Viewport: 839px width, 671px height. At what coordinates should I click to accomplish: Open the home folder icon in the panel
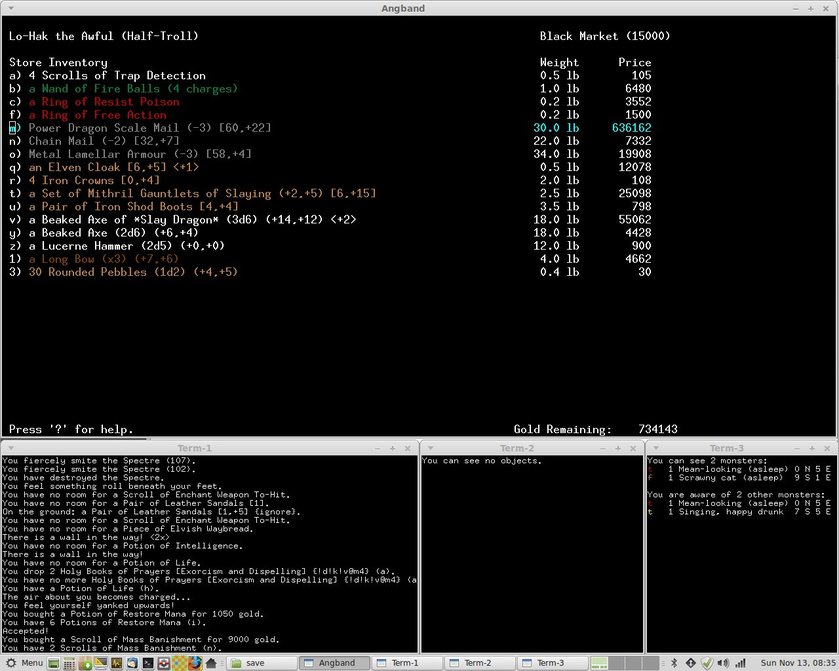pos(211,663)
